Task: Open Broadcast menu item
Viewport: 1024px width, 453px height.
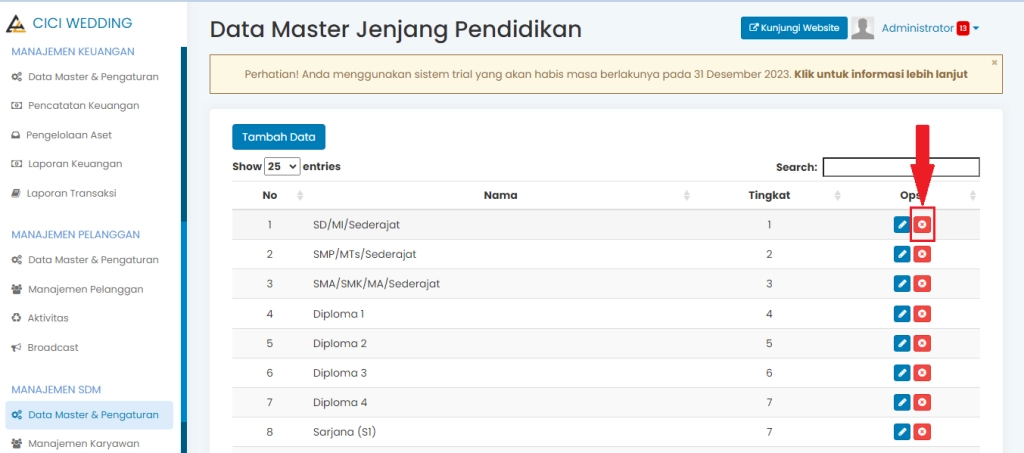Action: point(46,347)
